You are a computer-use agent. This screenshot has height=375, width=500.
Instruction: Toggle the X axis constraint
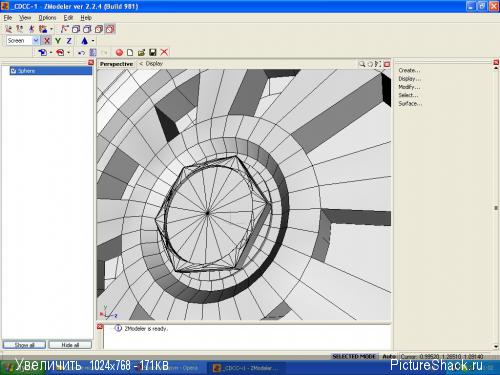click(47, 41)
